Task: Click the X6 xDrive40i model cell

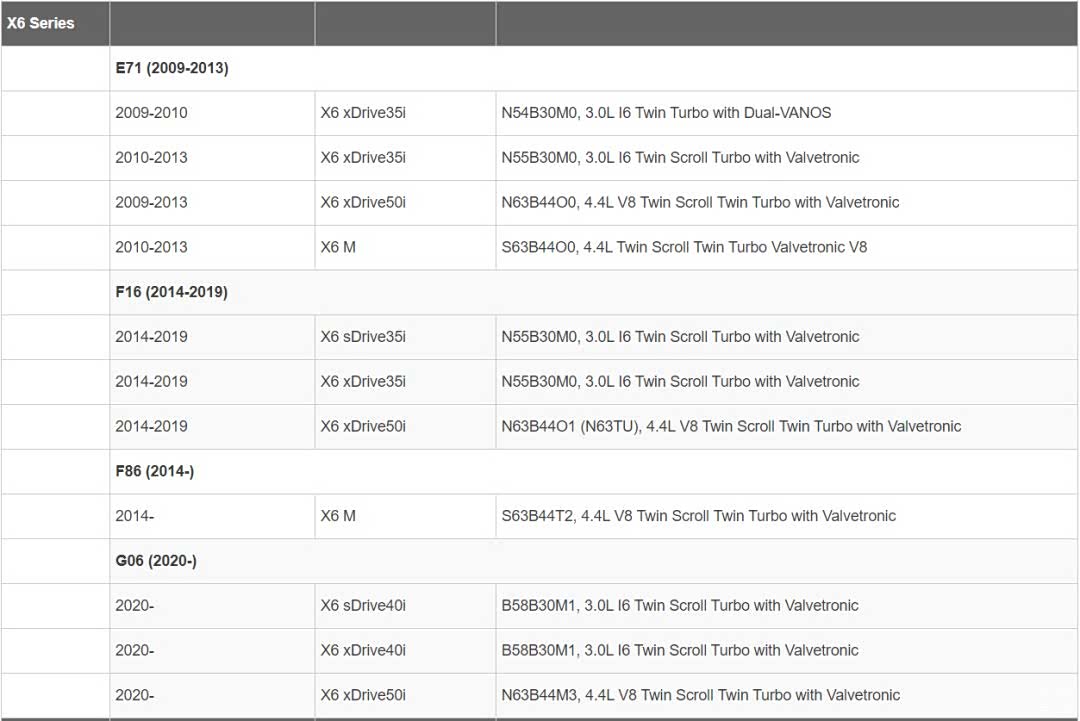Action: pyautogui.click(x=363, y=650)
